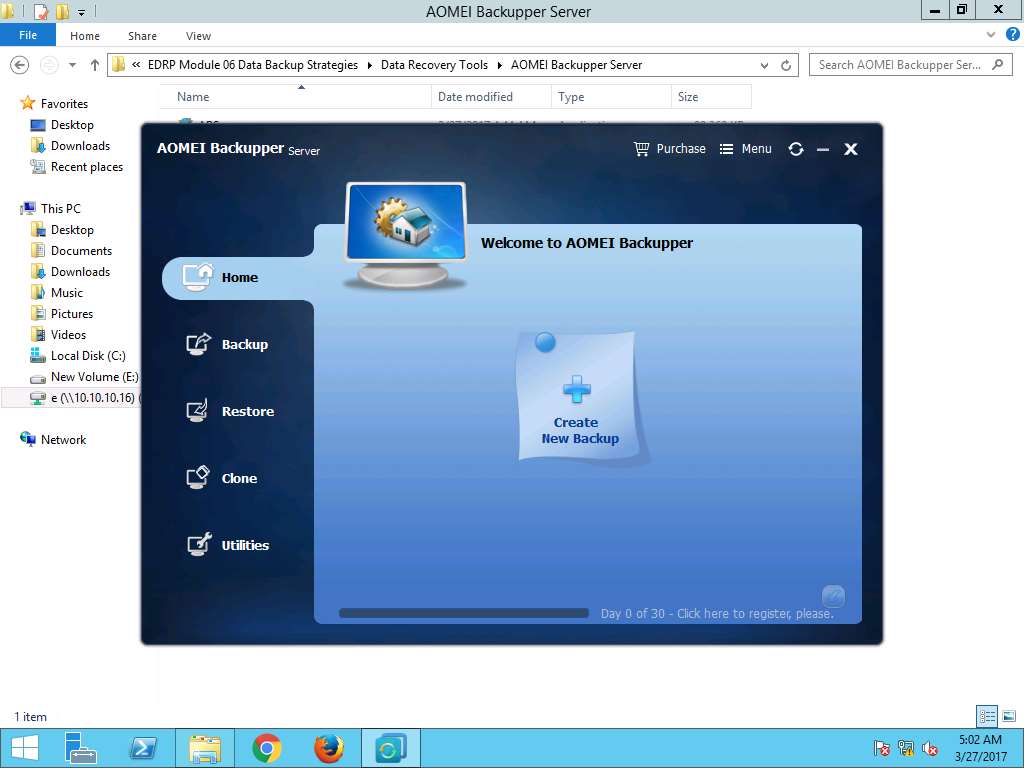Open the Clone section in AOMEI sidebar
Viewport: 1024px width, 768px height.
pyautogui.click(x=222, y=478)
